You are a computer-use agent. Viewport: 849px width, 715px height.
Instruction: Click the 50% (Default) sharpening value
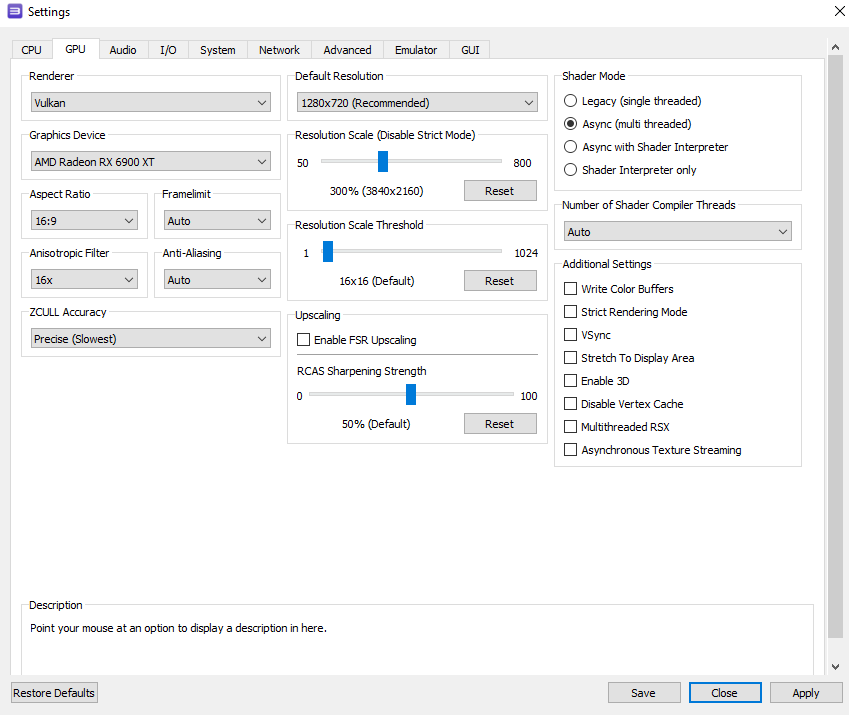[x=376, y=424]
